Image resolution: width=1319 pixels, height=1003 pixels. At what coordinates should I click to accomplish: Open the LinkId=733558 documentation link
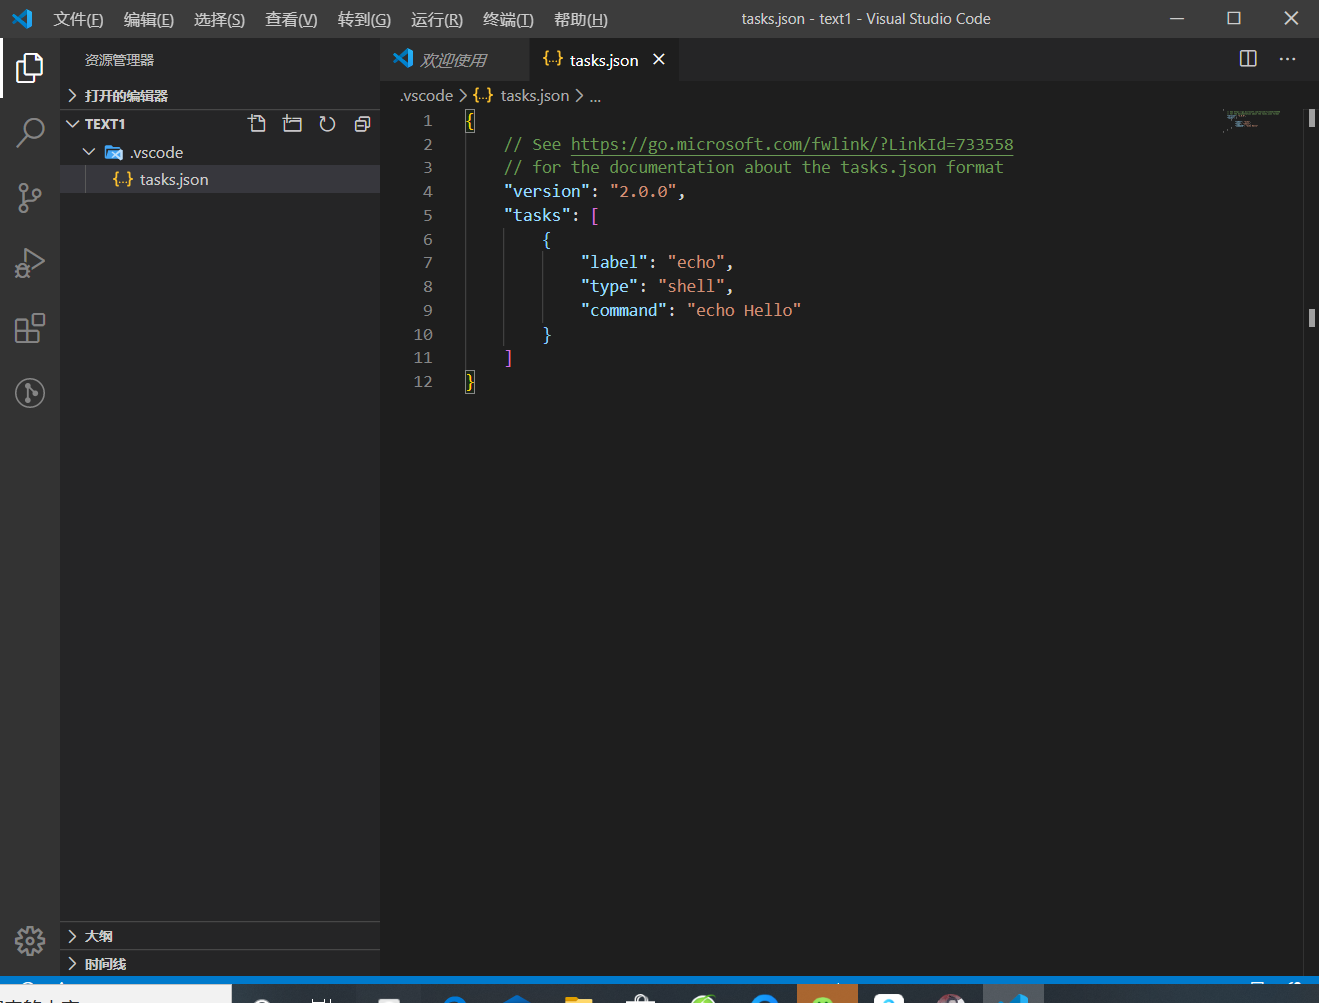click(790, 144)
